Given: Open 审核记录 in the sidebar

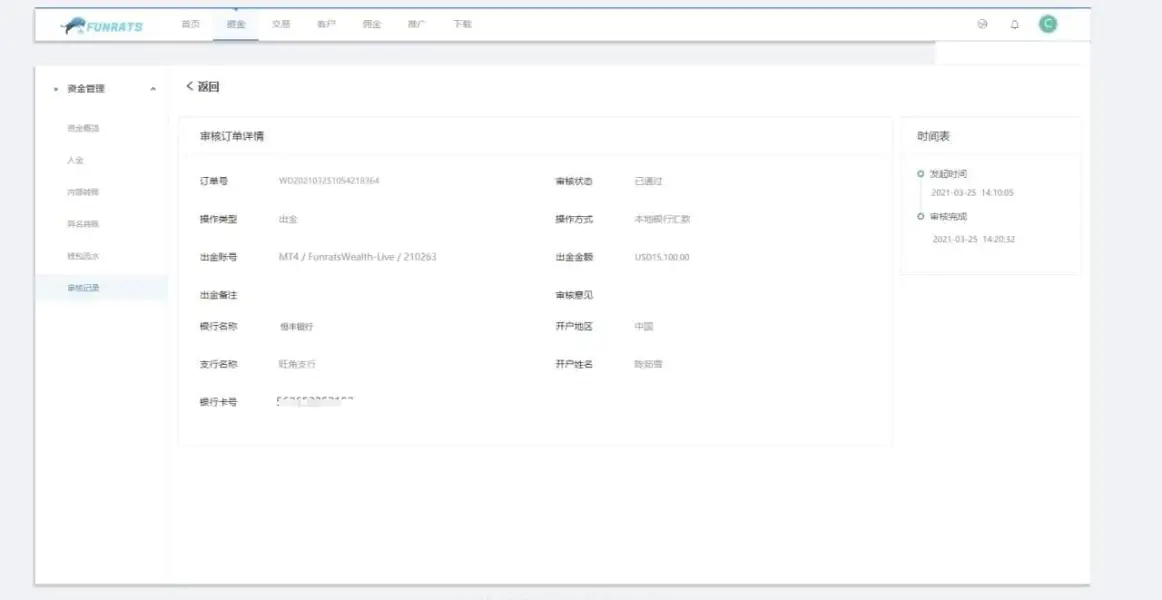Looking at the screenshot, I should click(x=83, y=288).
